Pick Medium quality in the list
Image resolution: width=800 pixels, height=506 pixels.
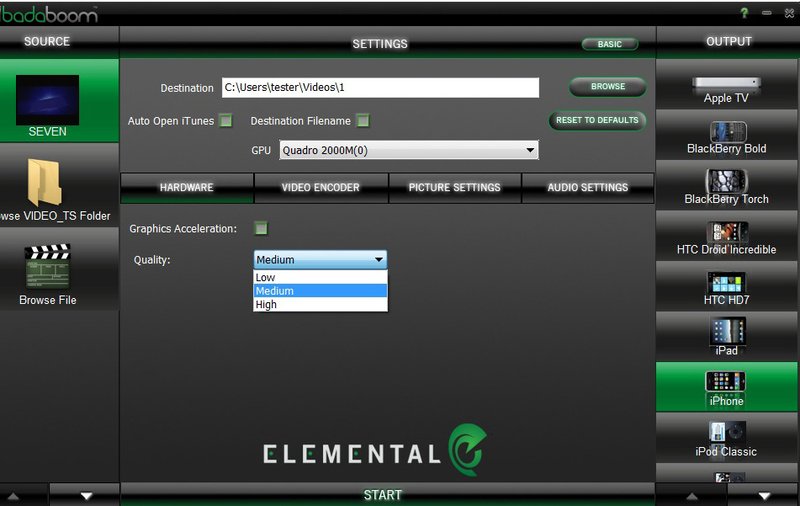tap(320, 291)
